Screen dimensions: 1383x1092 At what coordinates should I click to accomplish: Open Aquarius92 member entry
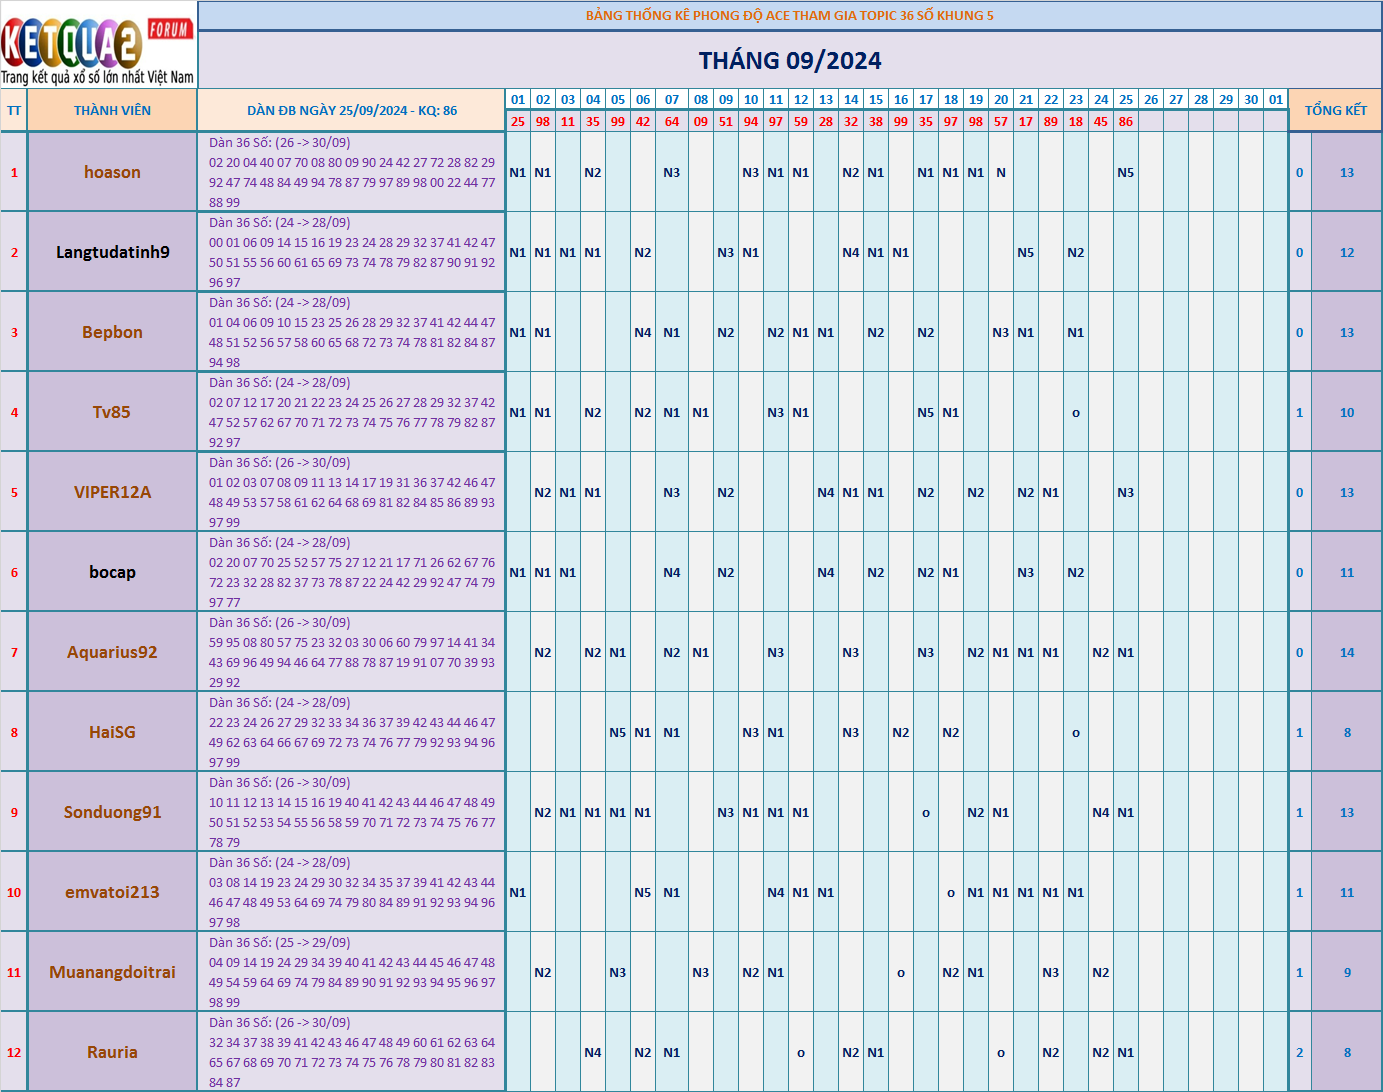[112, 652]
